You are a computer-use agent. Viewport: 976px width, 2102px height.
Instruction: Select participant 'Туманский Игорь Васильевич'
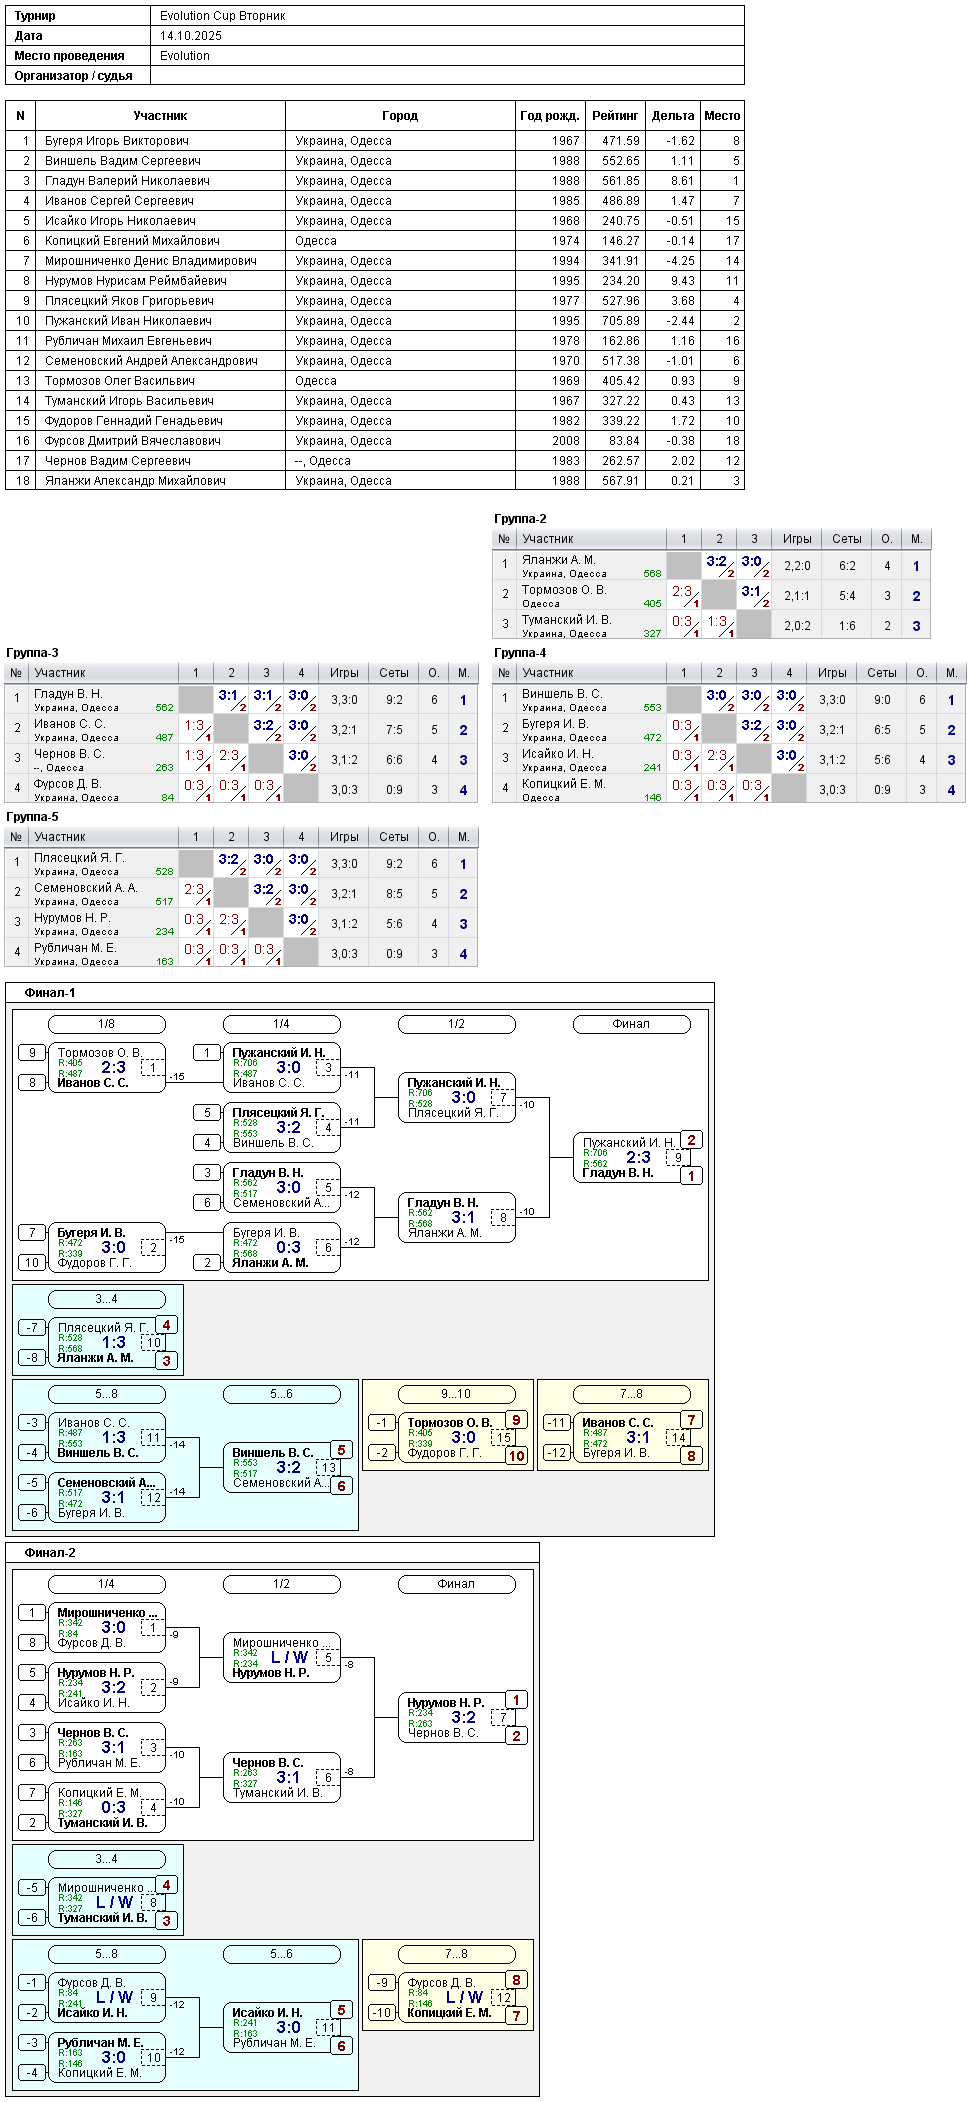click(129, 401)
